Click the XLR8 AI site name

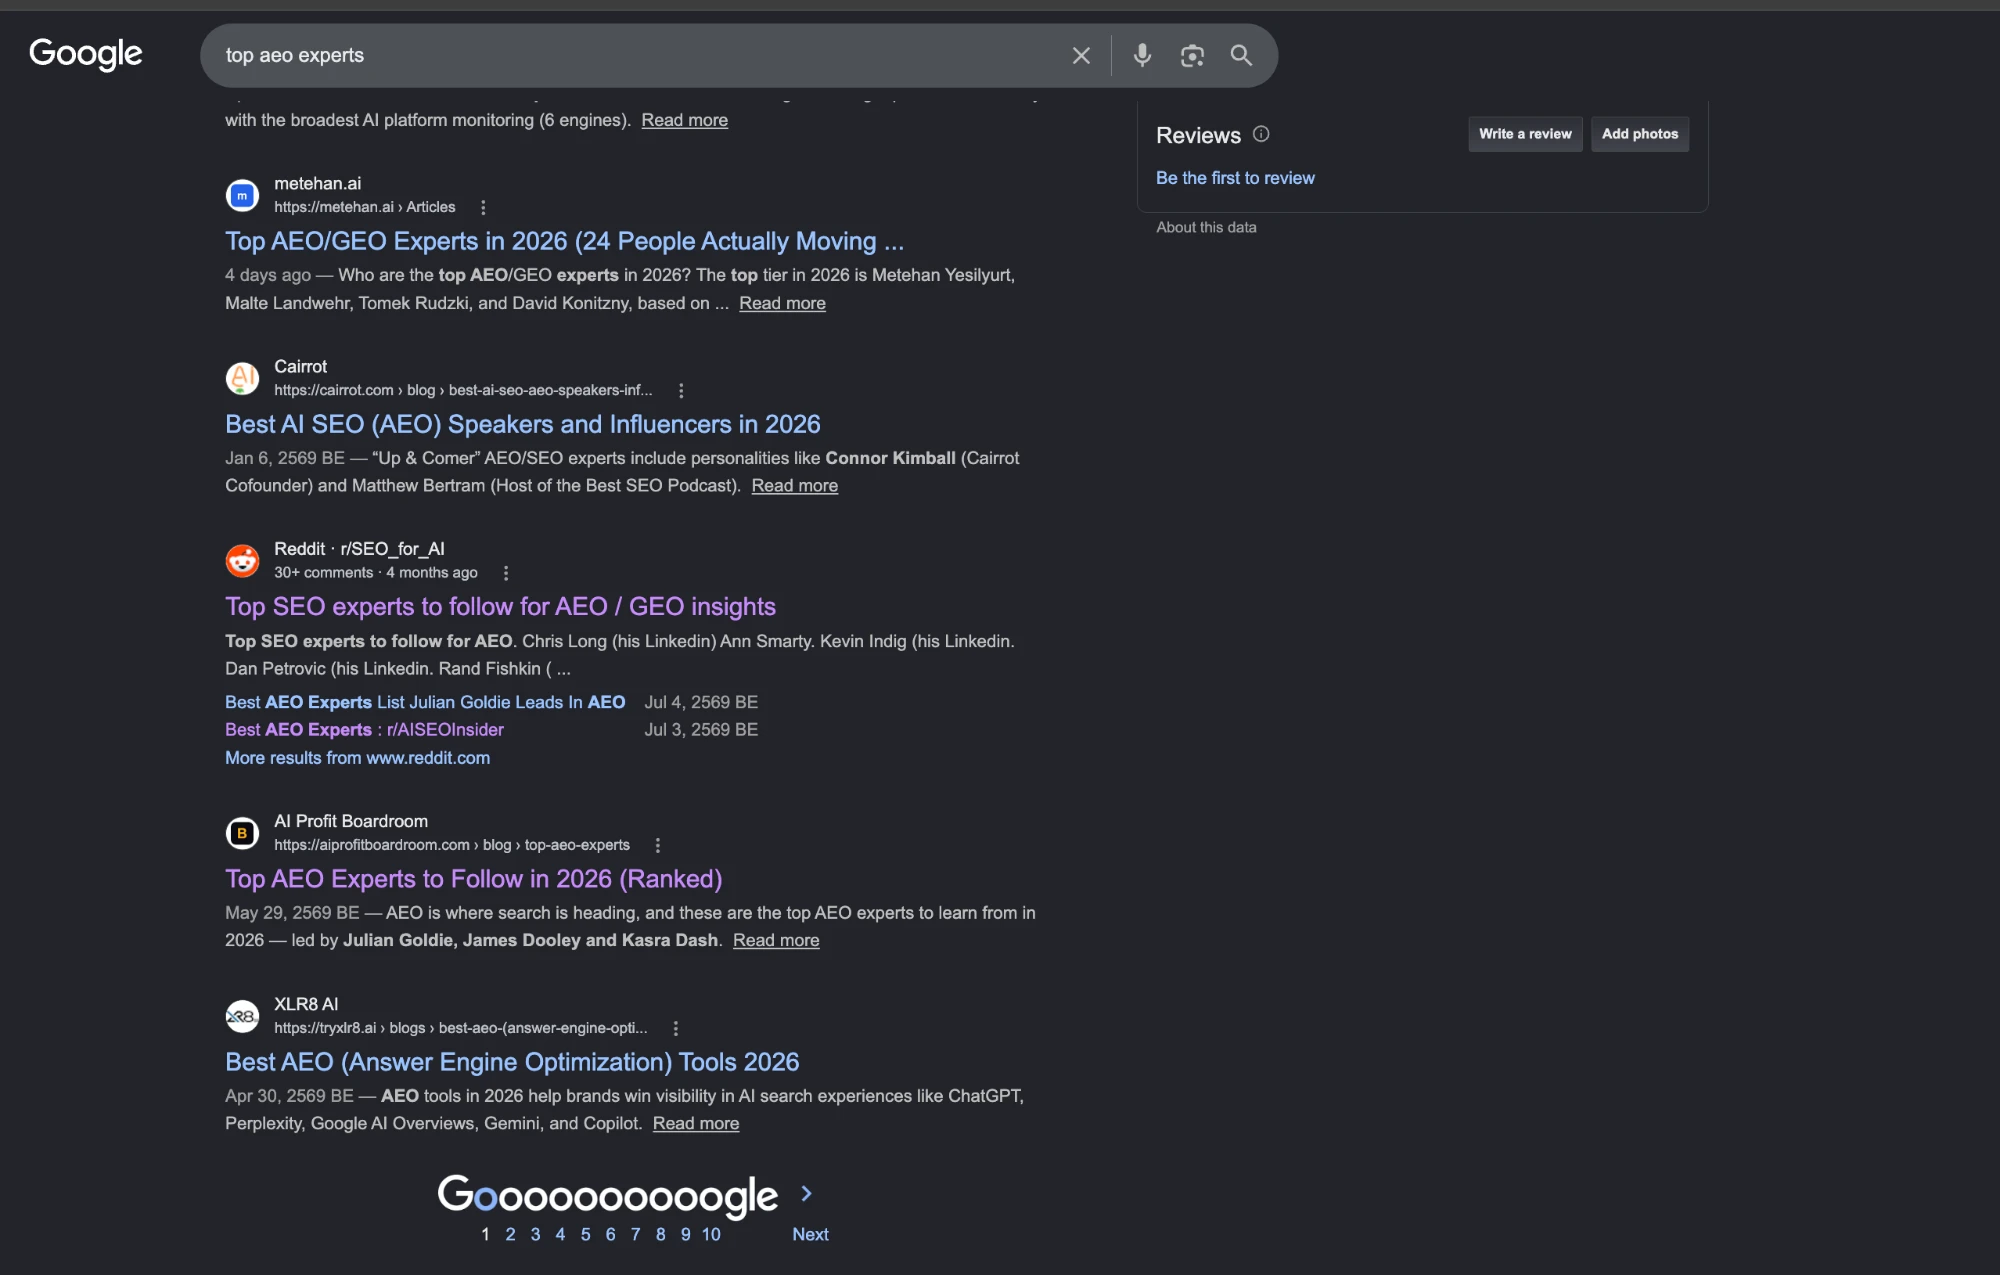point(306,1004)
